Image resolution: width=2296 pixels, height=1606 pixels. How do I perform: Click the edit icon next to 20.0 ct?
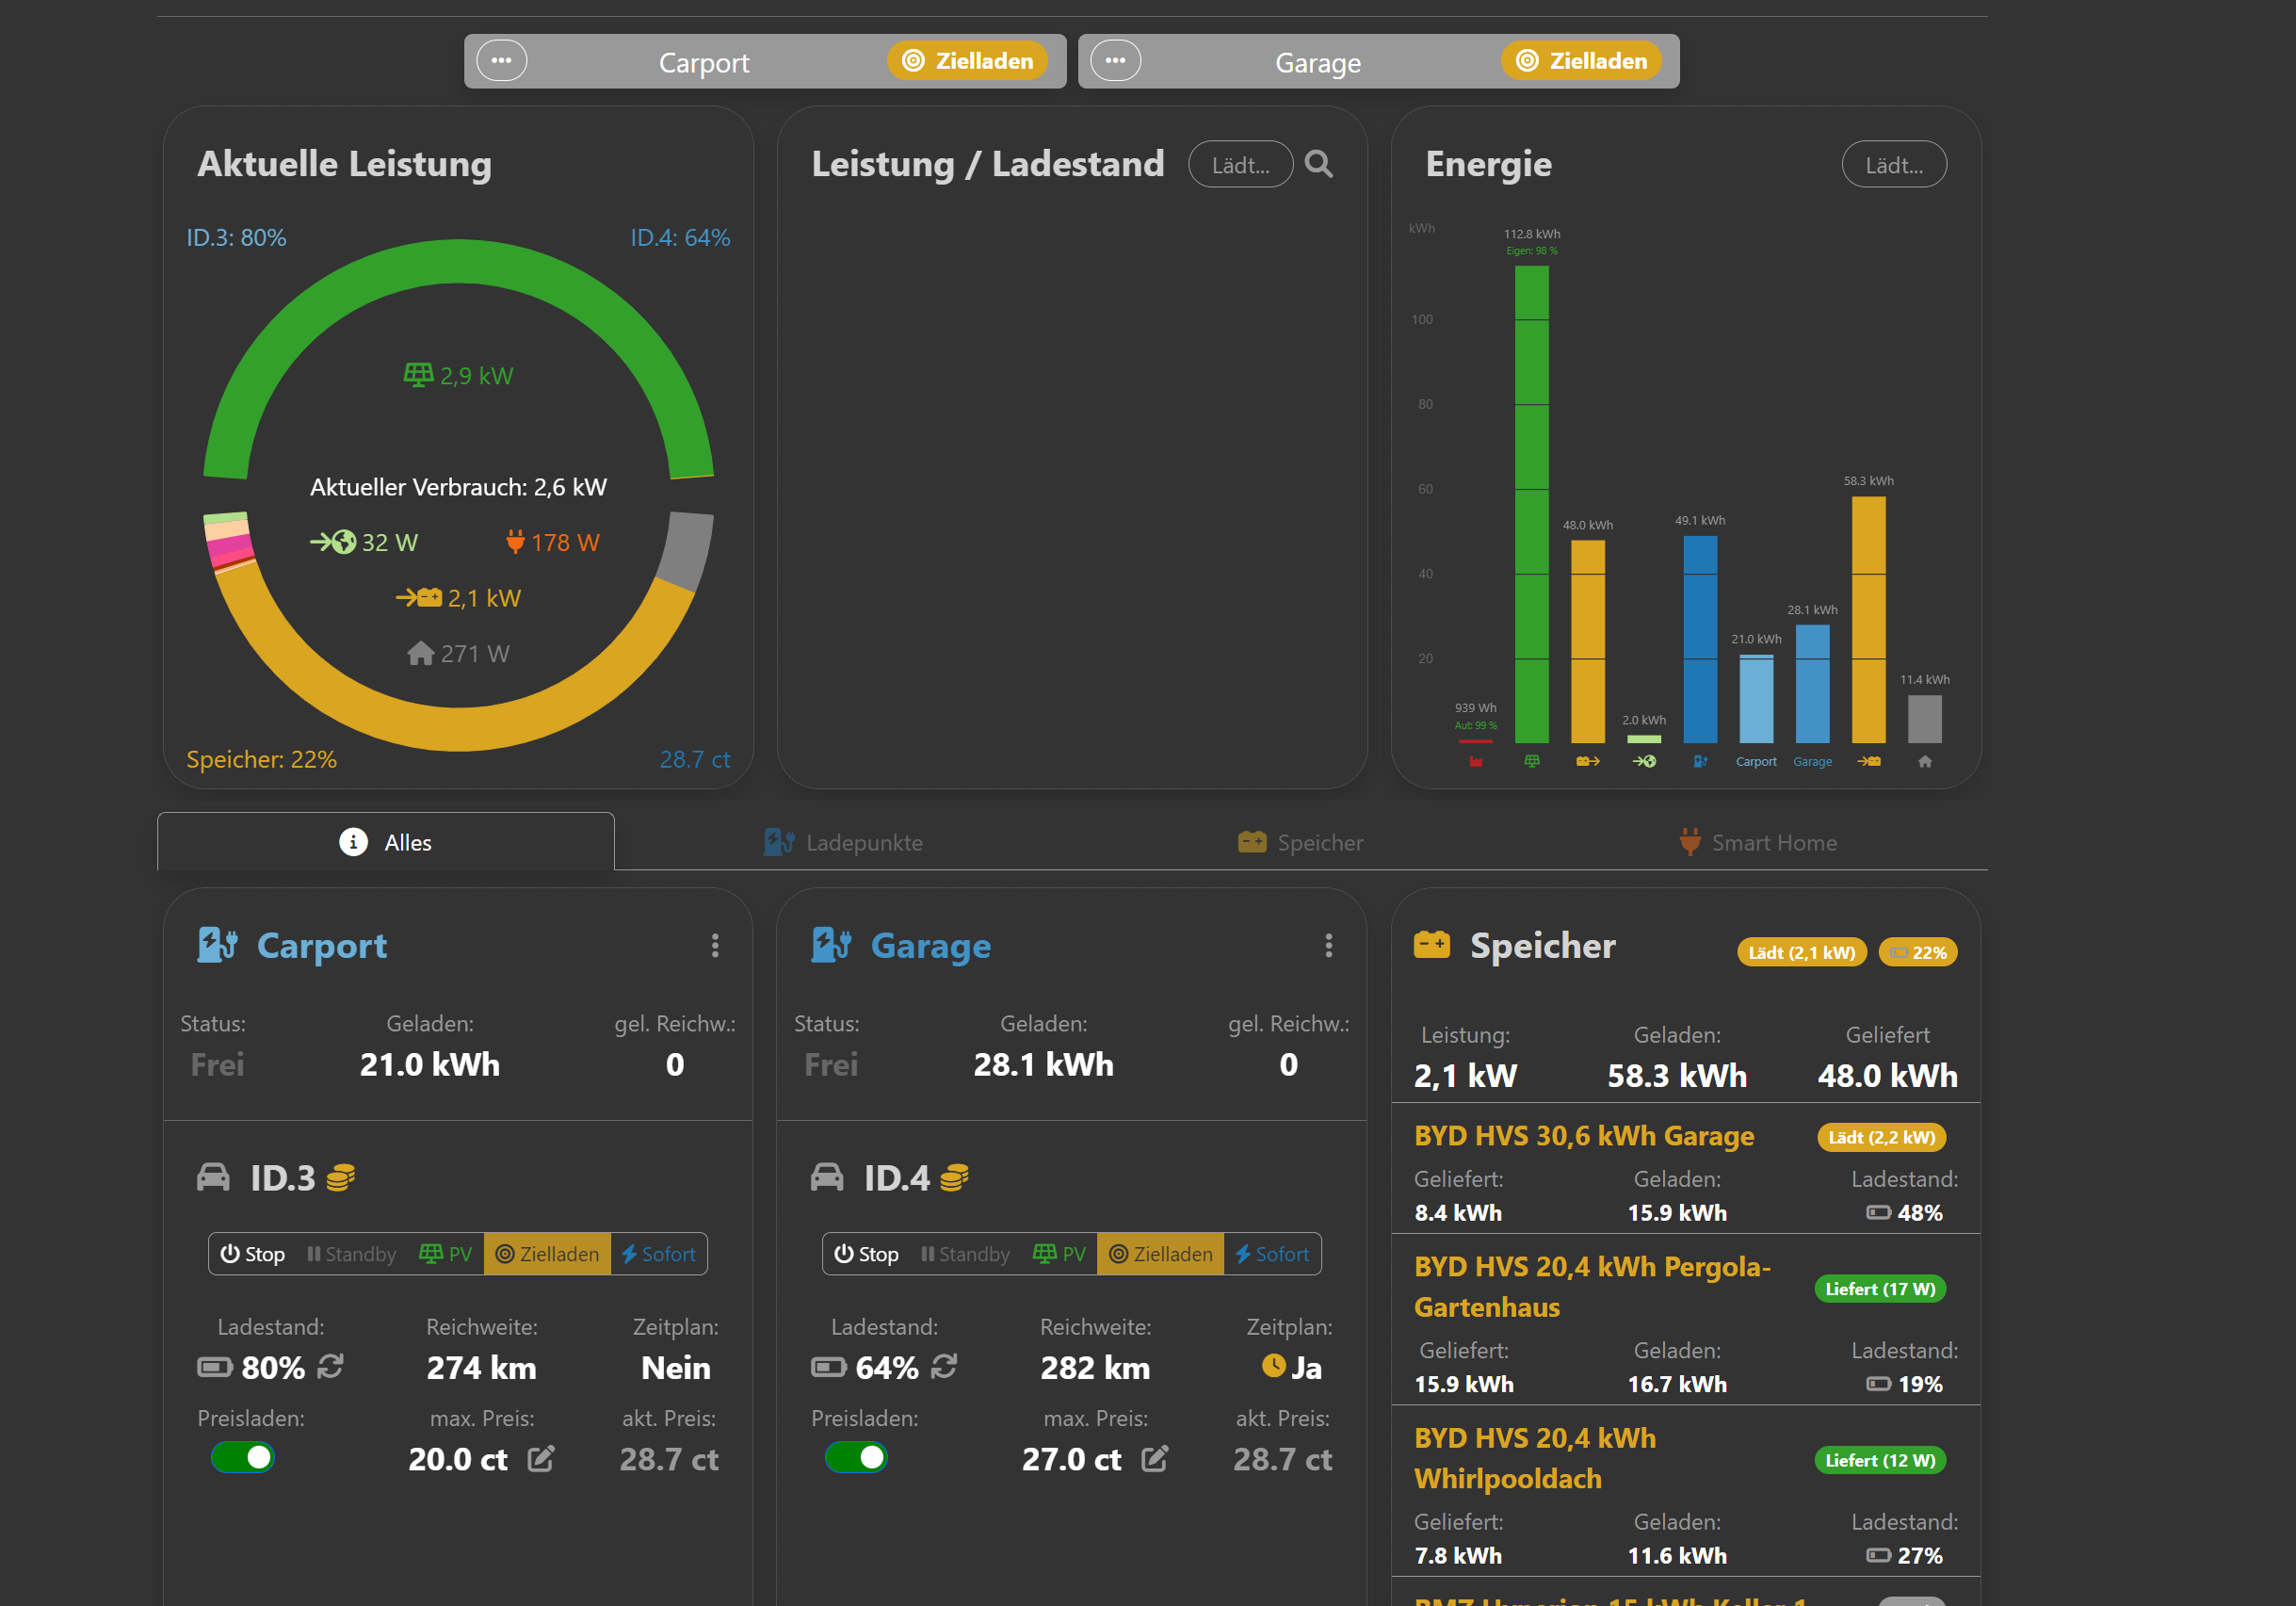tap(541, 1459)
